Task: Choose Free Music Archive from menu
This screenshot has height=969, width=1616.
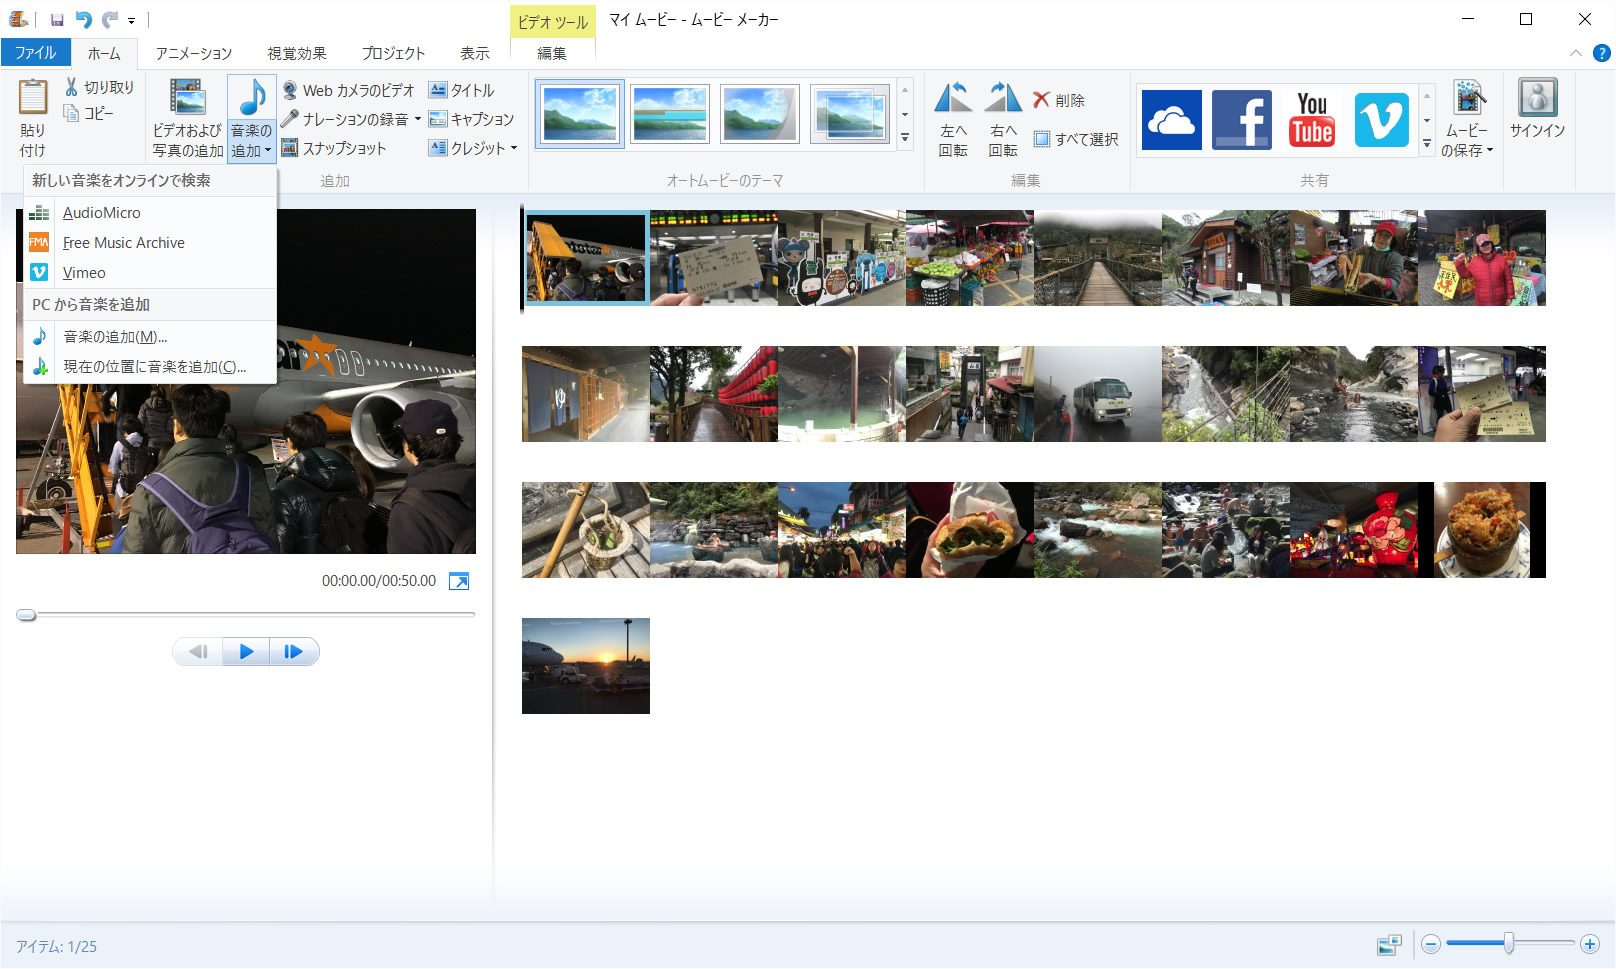Action: coord(123,243)
